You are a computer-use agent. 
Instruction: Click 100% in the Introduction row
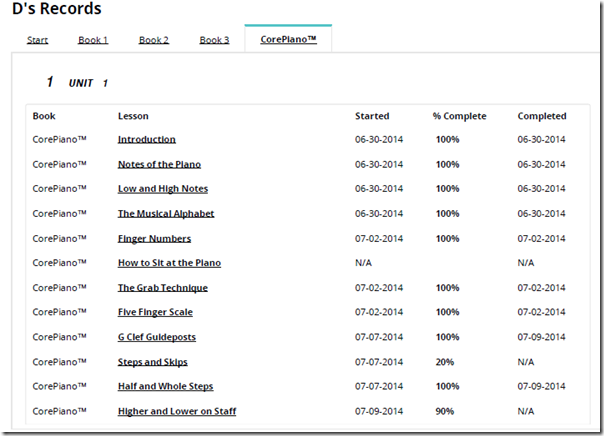pos(447,139)
